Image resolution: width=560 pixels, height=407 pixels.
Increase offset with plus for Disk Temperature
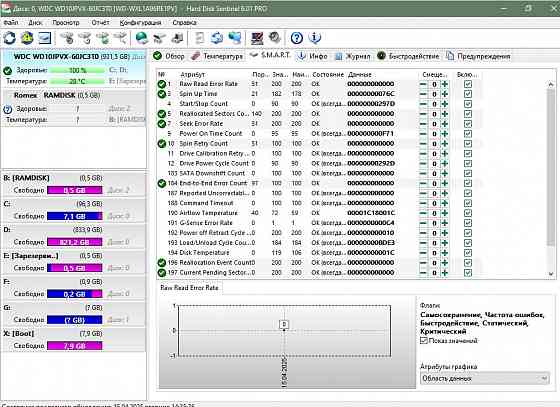pos(445,253)
